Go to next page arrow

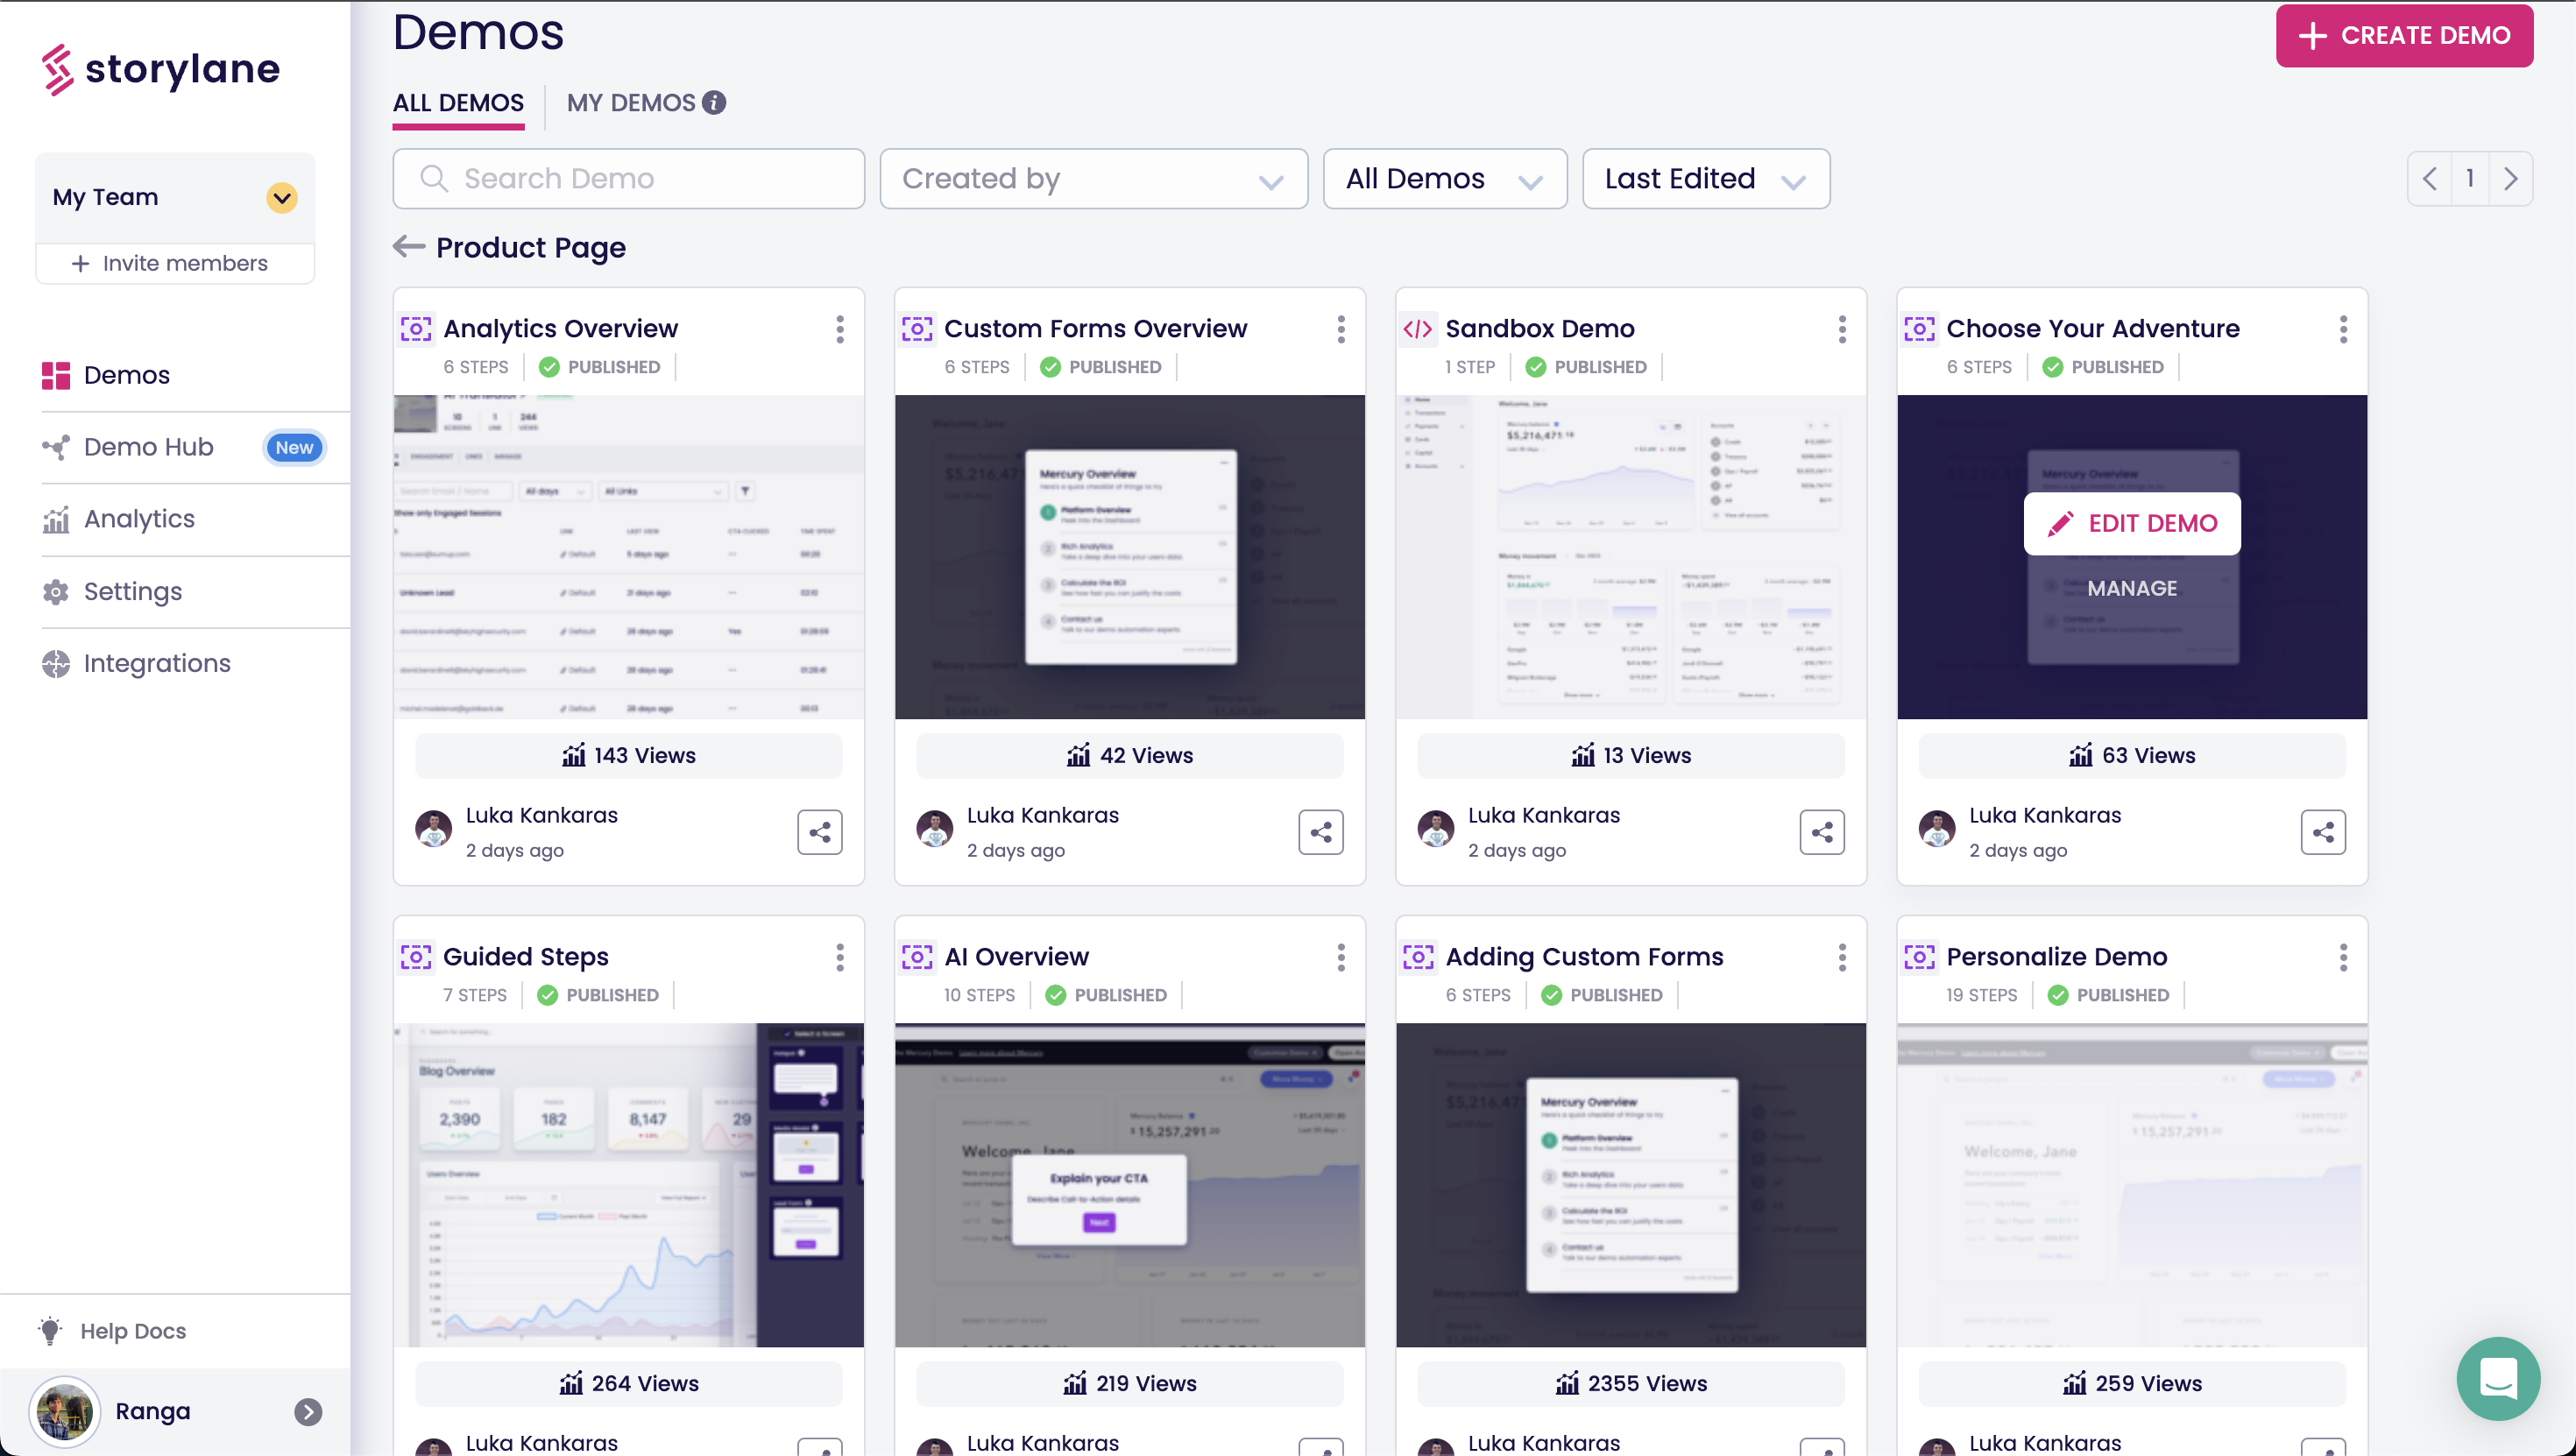pos(2510,179)
